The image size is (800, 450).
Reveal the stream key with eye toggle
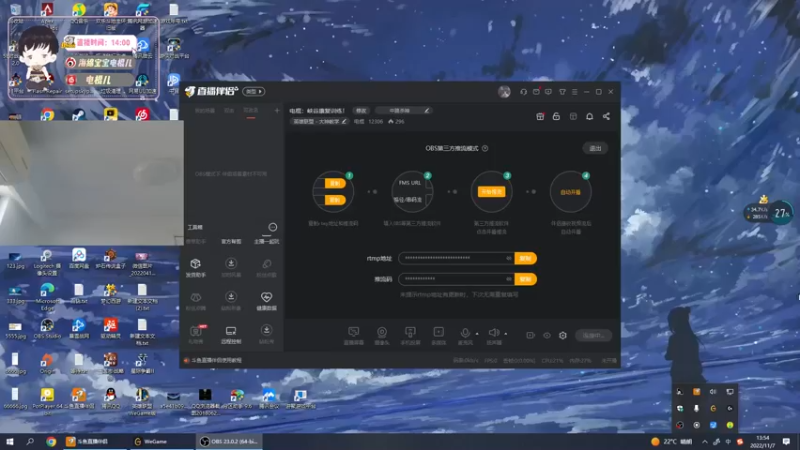point(509,279)
